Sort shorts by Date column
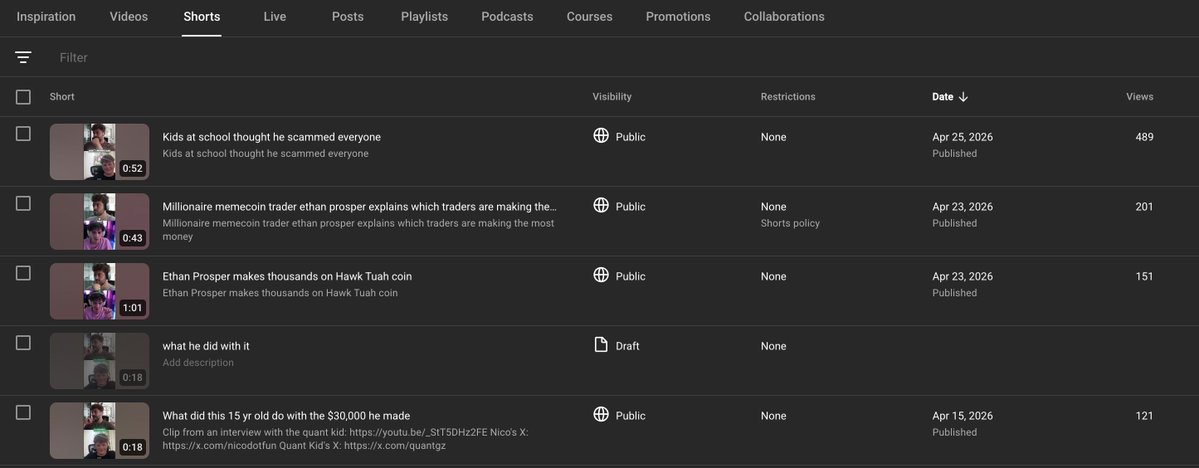The width and height of the screenshot is (1199, 468). [942, 97]
